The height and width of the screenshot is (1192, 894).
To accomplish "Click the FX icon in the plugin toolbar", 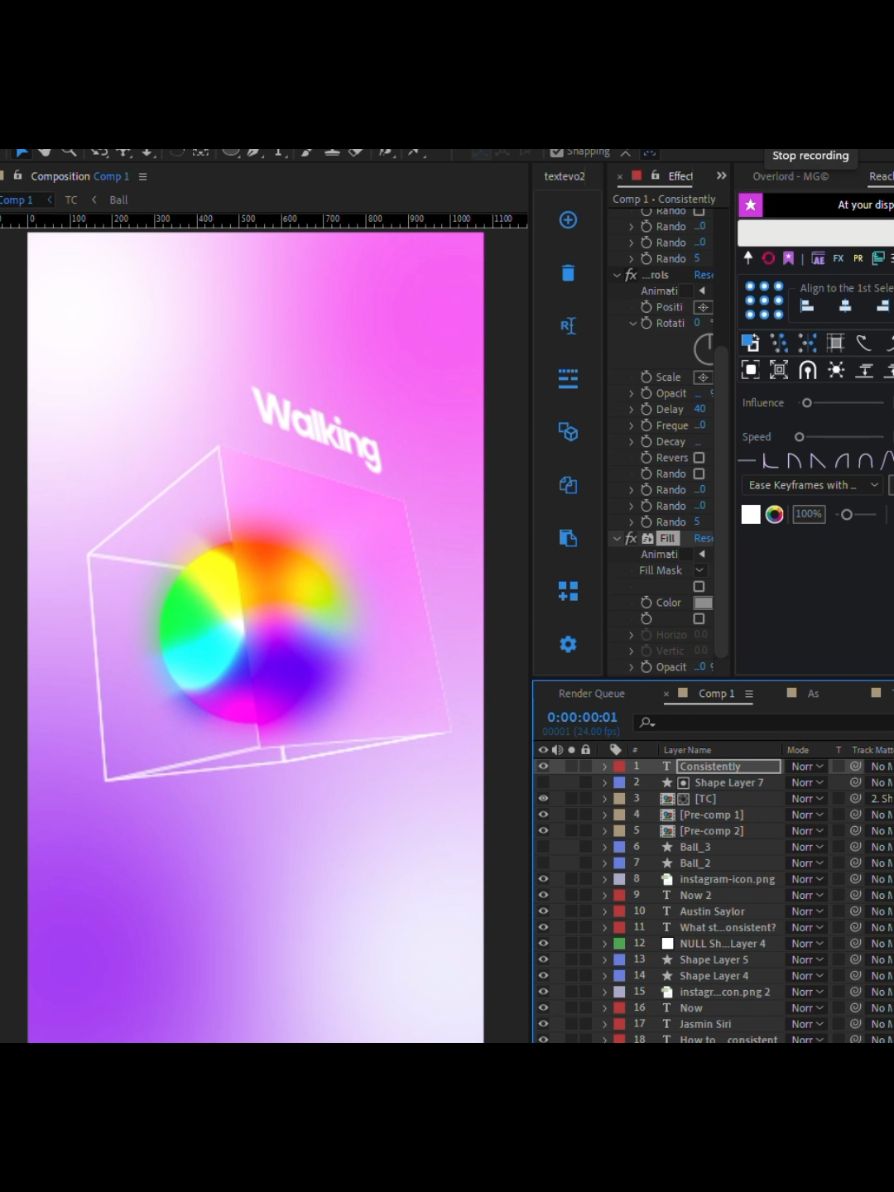I will pos(839,258).
